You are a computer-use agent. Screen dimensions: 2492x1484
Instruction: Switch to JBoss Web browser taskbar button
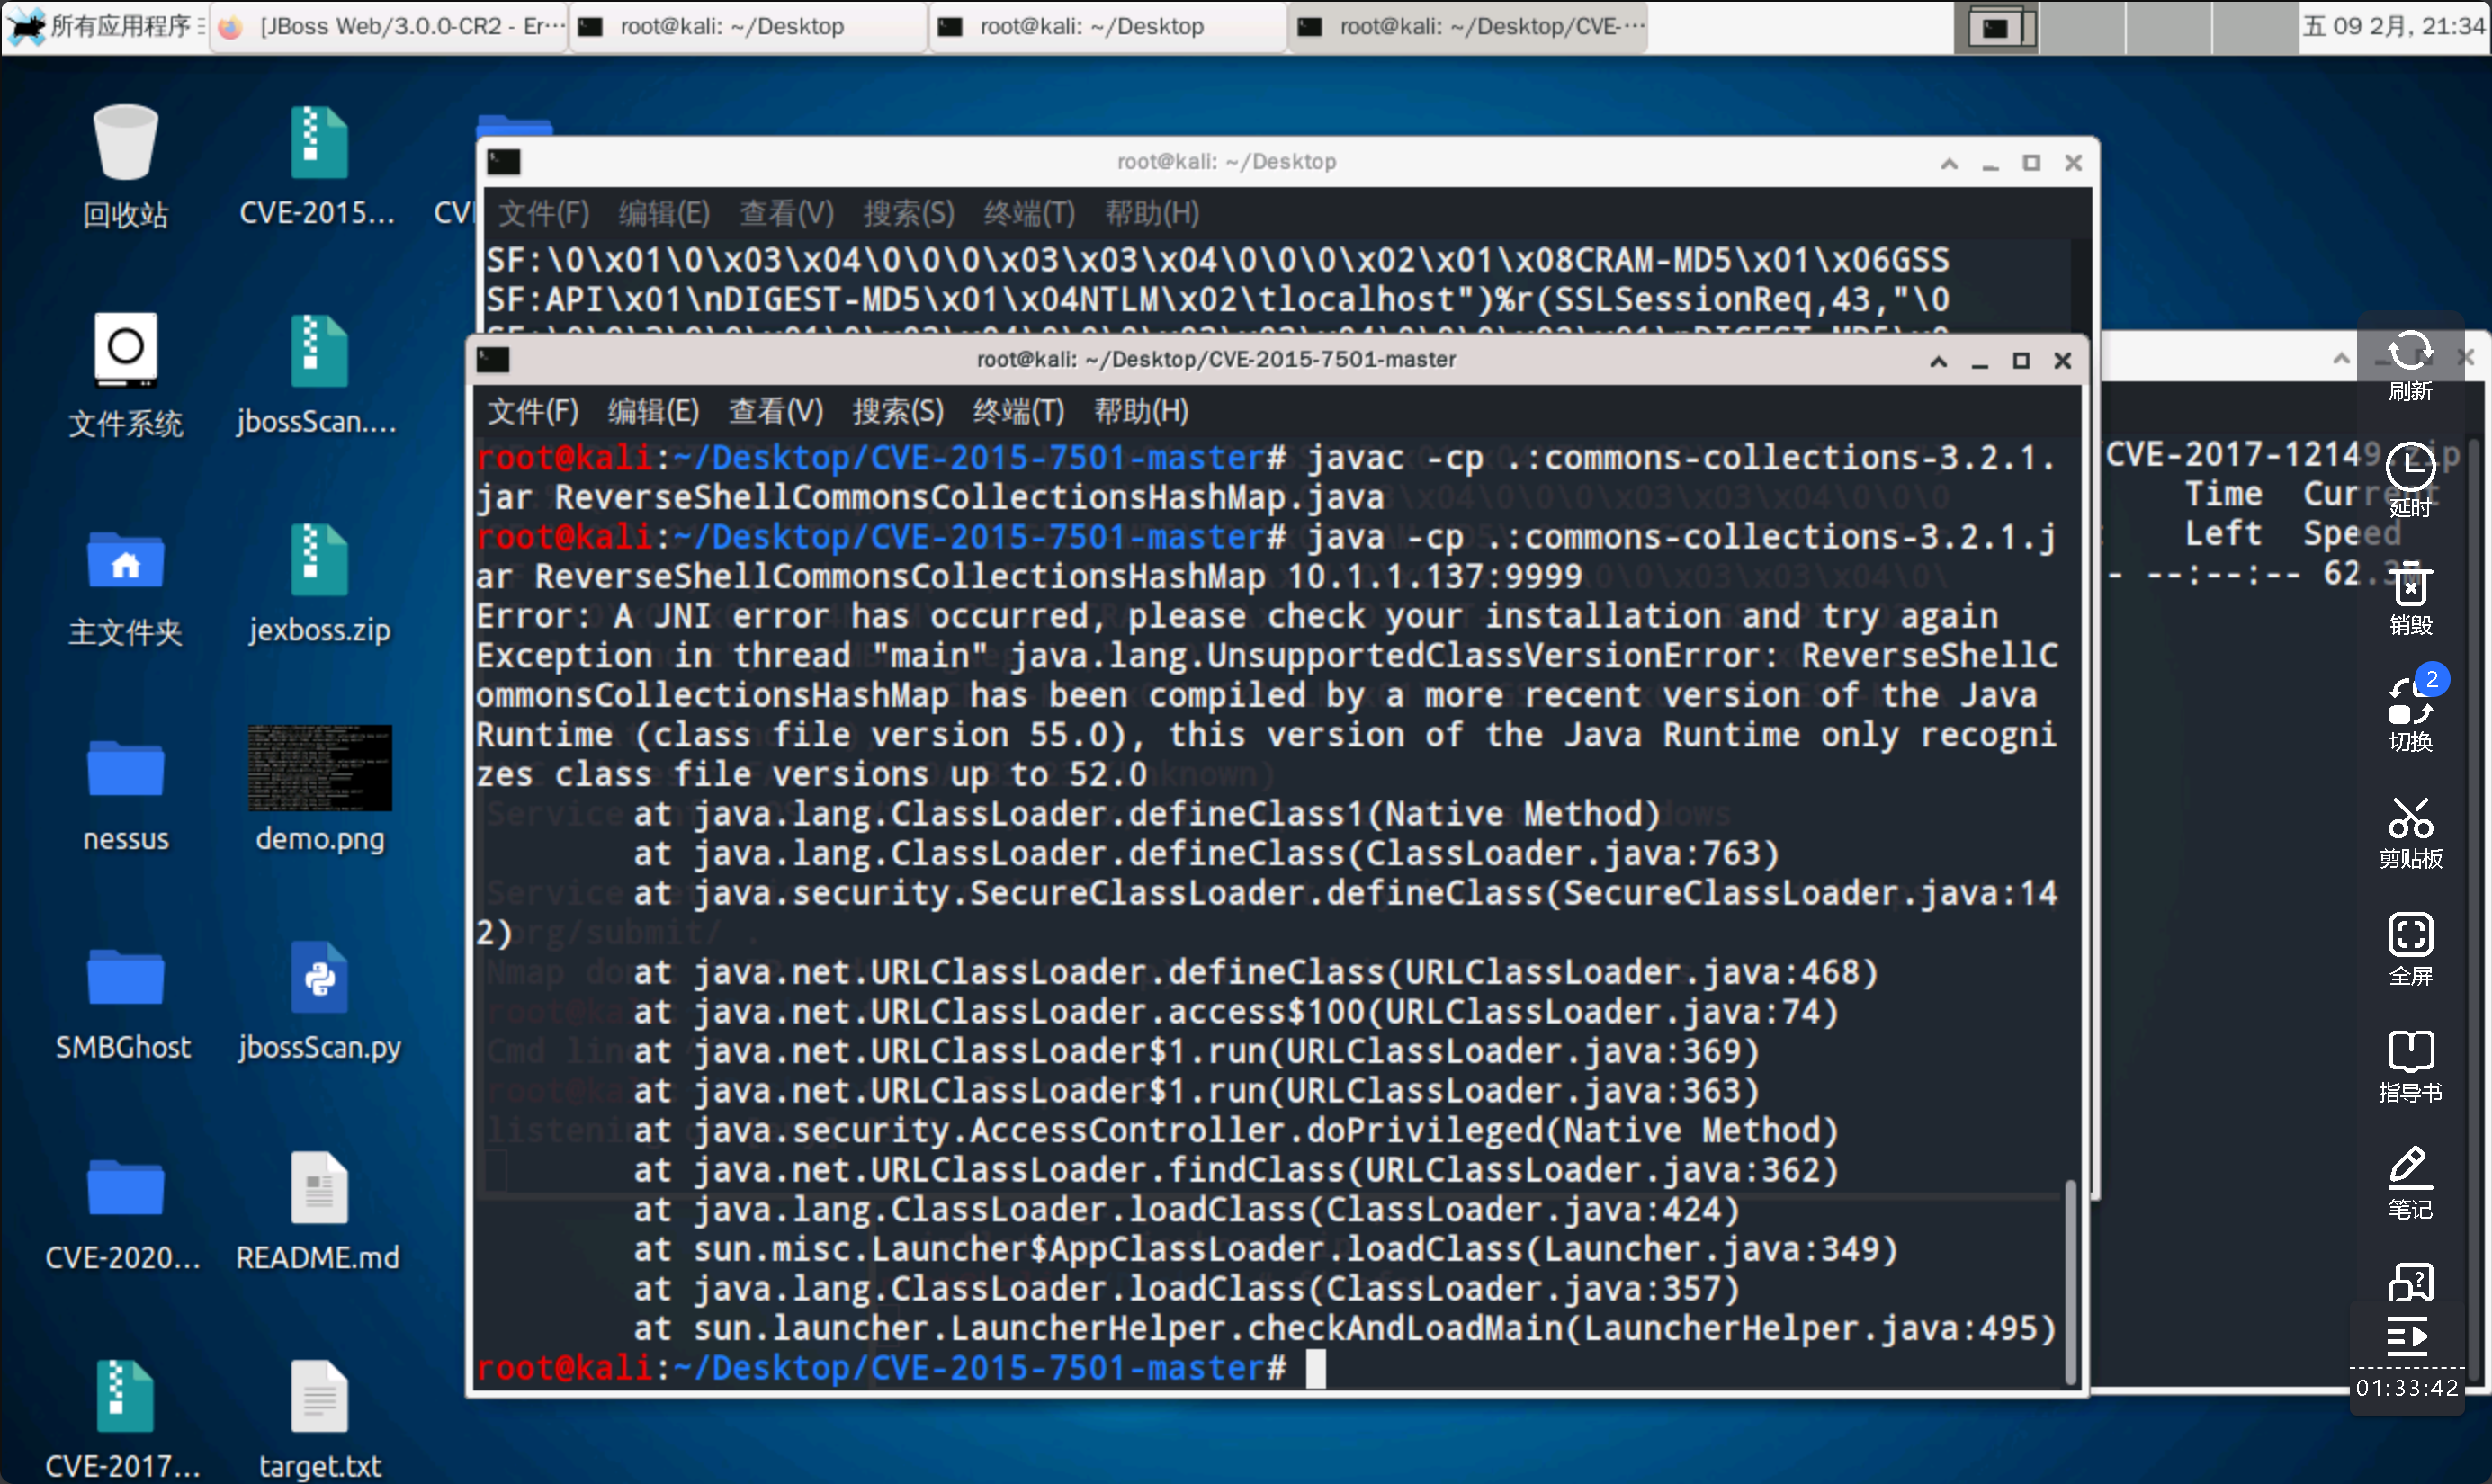392,26
